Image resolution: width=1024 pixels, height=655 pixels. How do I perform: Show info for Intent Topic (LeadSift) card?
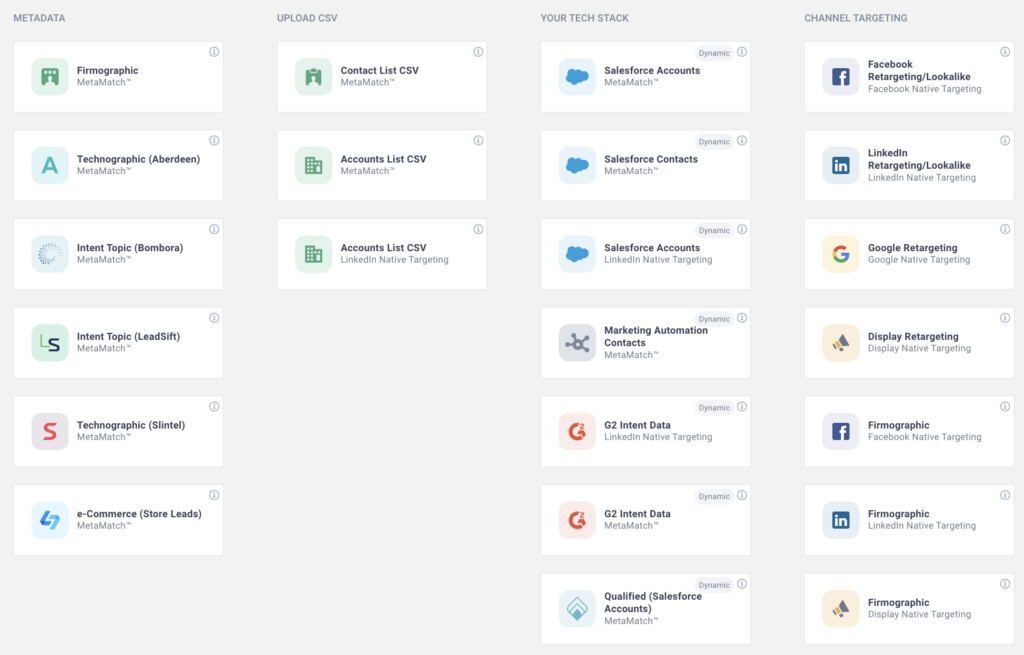(214, 318)
